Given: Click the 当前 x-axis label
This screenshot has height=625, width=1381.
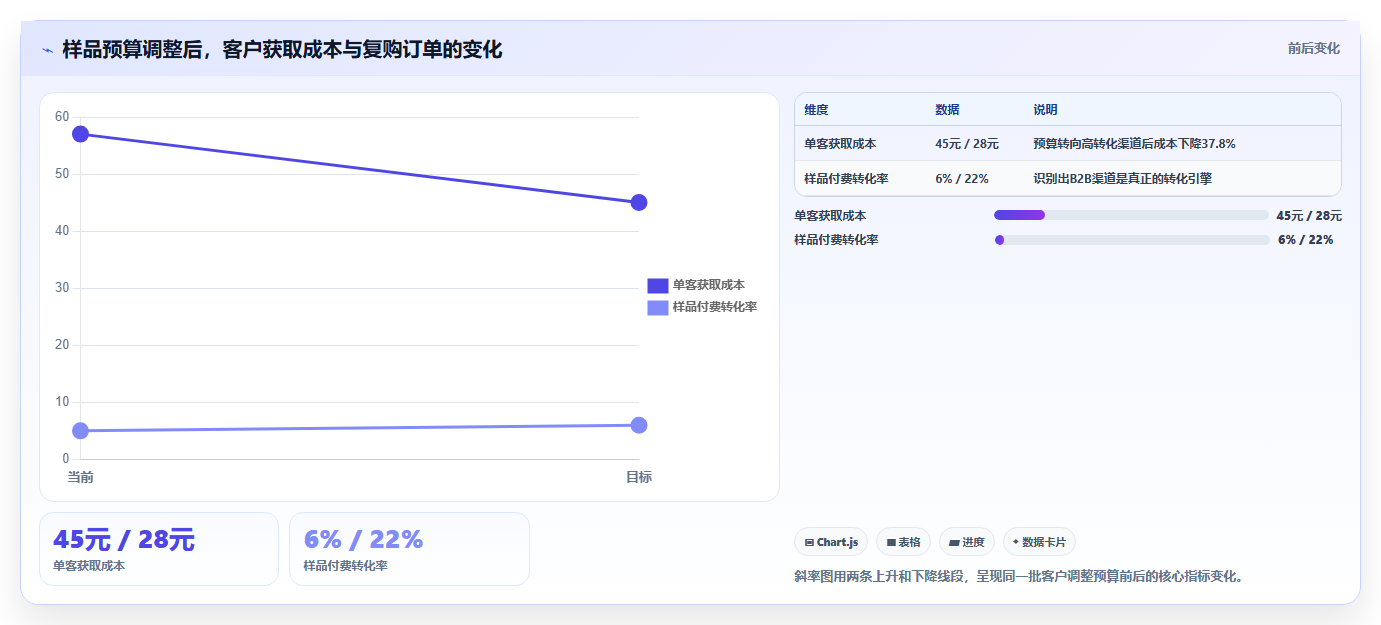Looking at the screenshot, I should coord(81,477).
